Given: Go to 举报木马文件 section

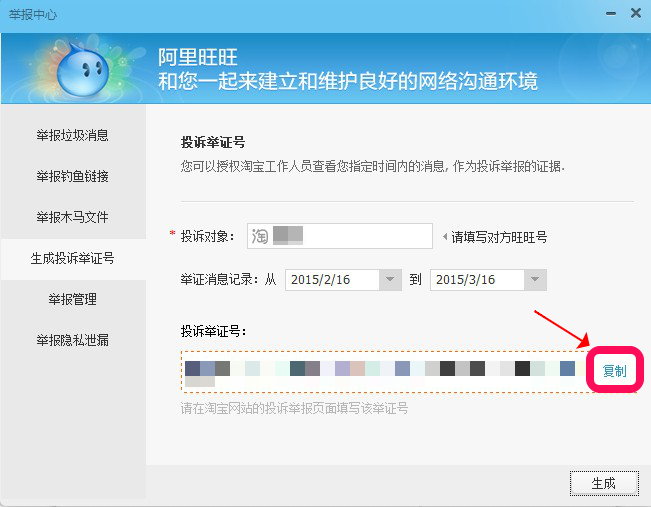Looking at the screenshot, I should click(x=72, y=217).
